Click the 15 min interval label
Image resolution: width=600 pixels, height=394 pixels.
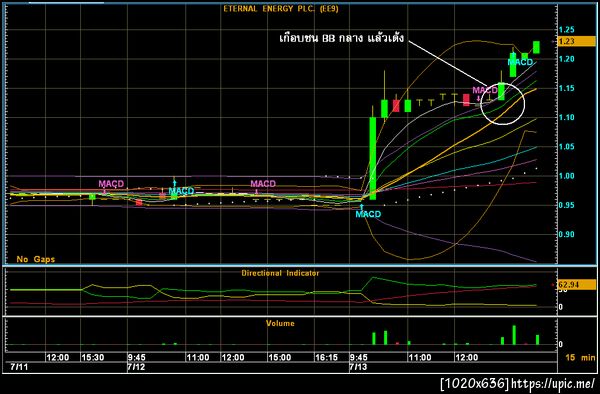[x=580, y=358]
